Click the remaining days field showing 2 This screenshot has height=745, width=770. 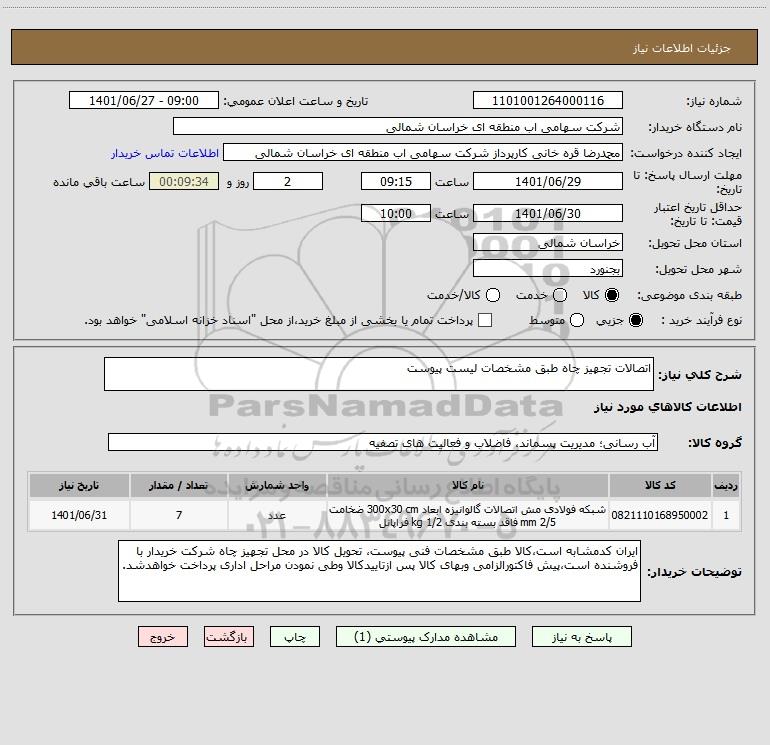tap(288, 181)
